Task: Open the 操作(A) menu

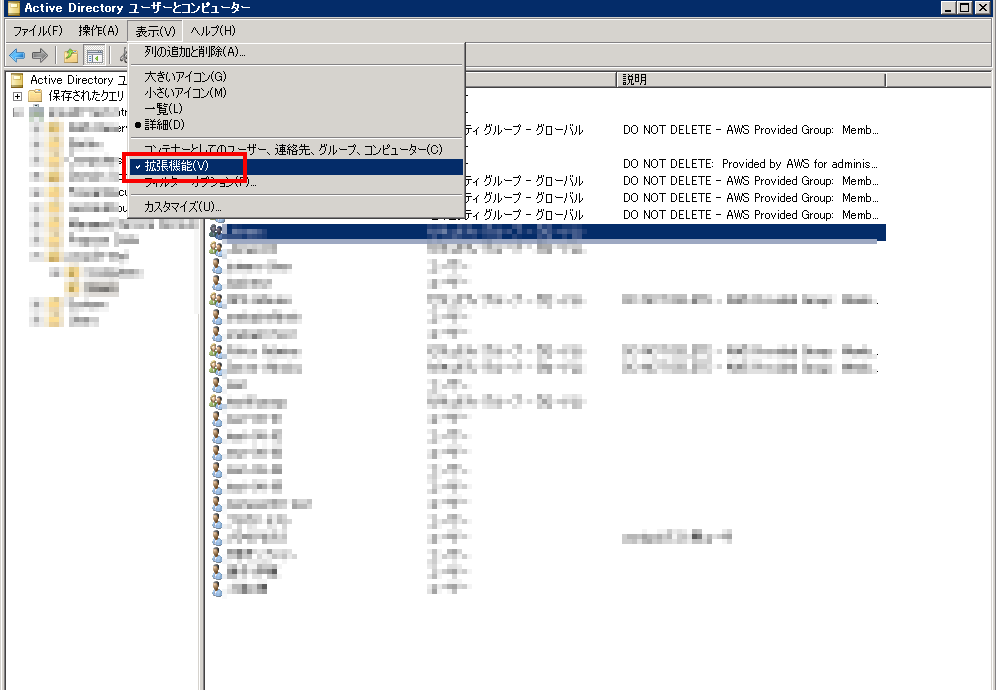Action: pyautogui.click(x=98, y=31)
